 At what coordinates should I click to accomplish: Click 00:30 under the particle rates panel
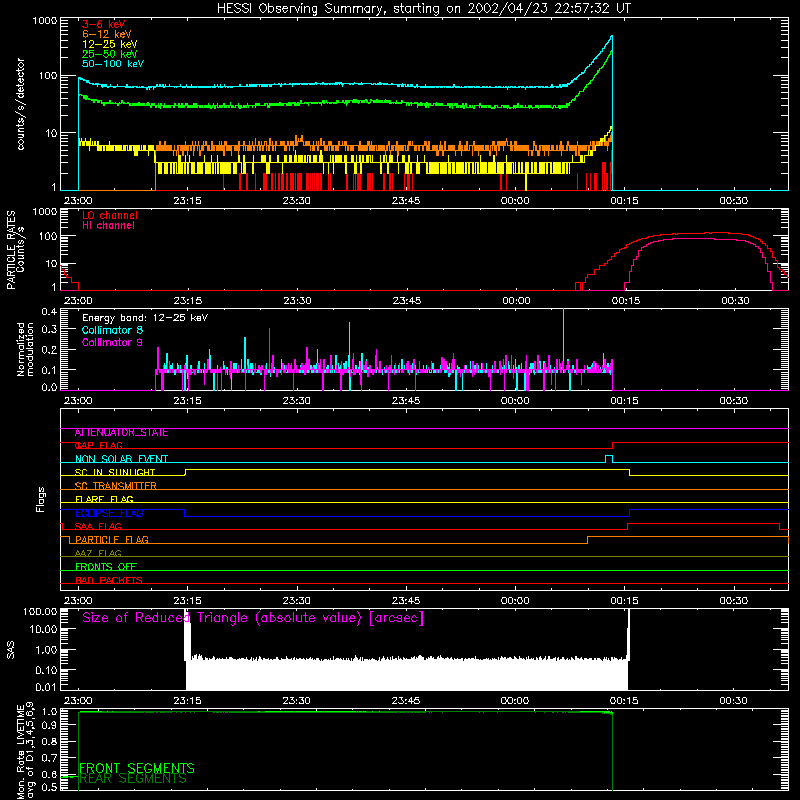735,301
